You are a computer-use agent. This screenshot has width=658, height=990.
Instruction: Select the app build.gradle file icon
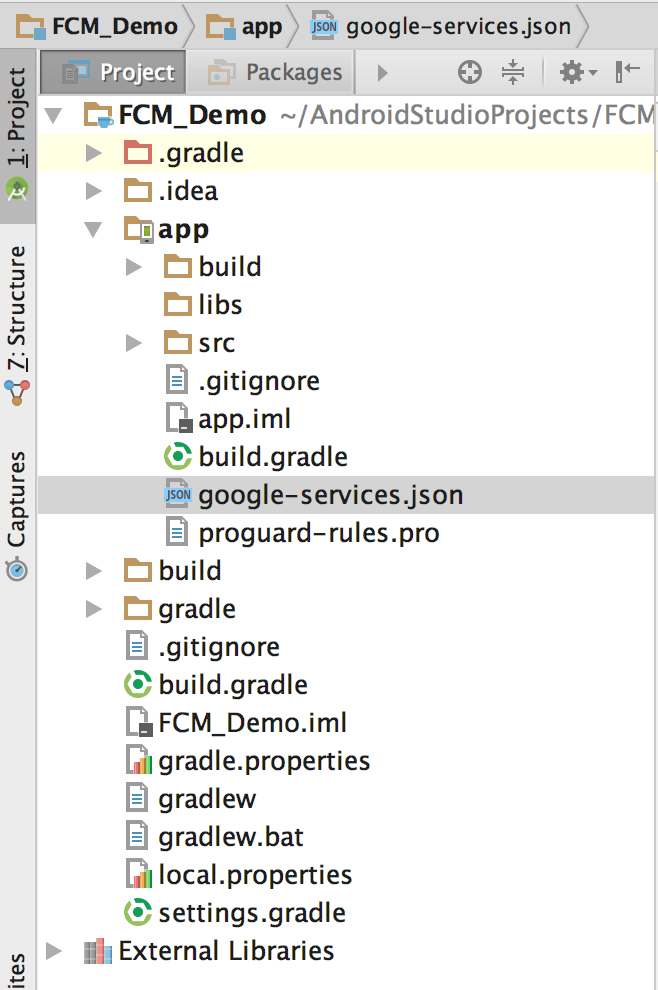pyautogui.click(x=177, y=456)
